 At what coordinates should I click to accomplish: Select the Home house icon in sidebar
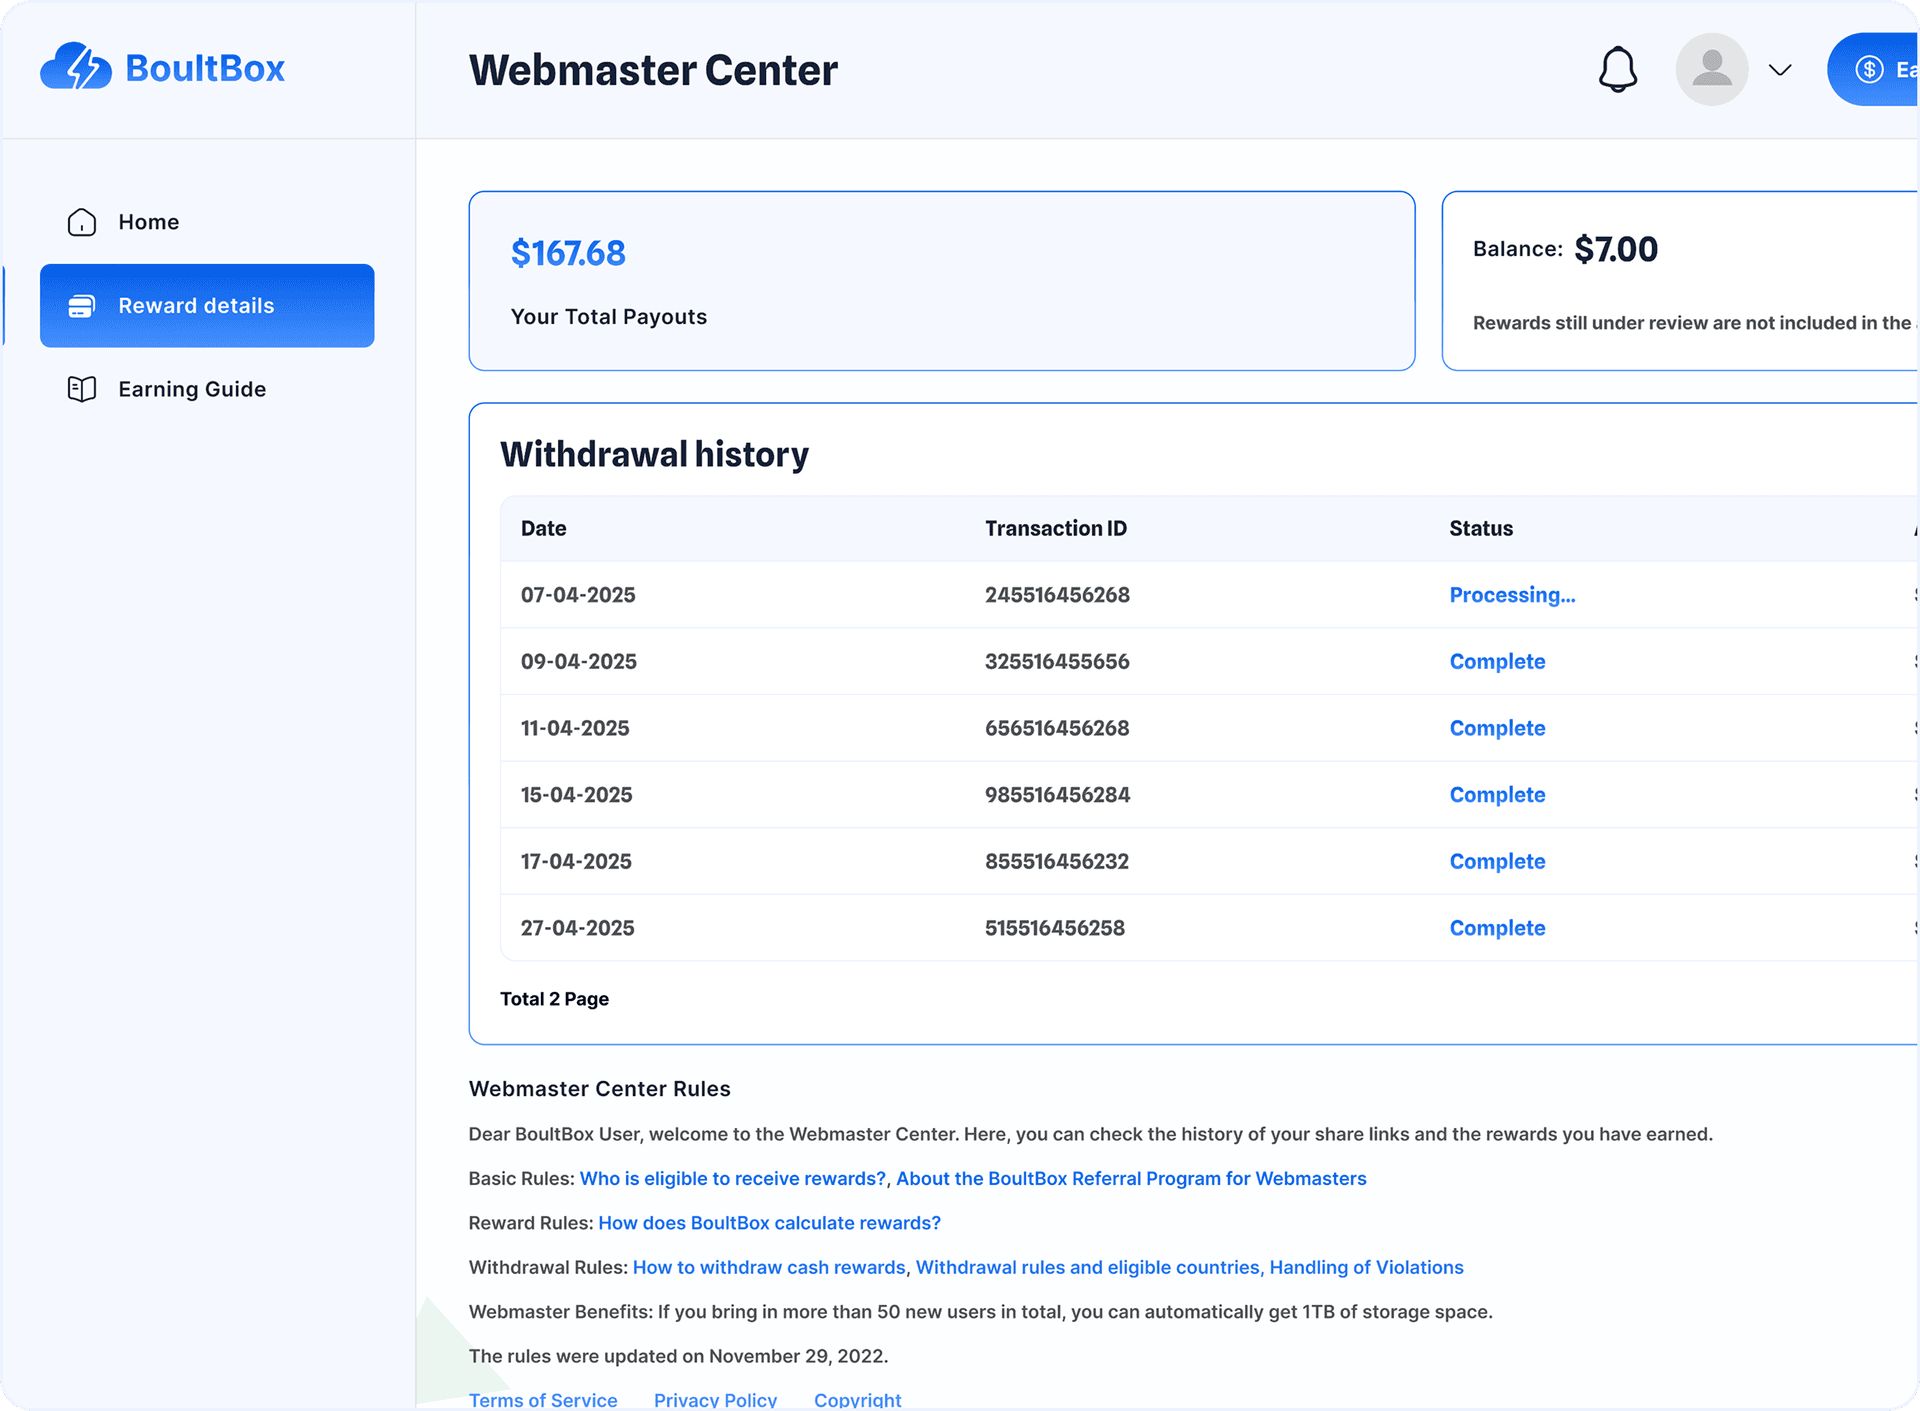pyautogui.click(x=81, y=222)
